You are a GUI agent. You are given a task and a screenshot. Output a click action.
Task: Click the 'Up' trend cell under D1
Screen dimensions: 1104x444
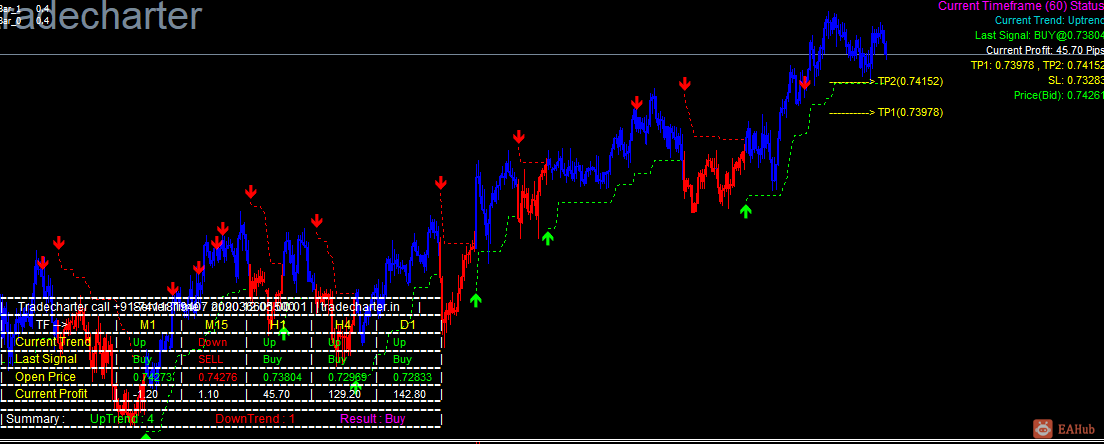(400, 342)
